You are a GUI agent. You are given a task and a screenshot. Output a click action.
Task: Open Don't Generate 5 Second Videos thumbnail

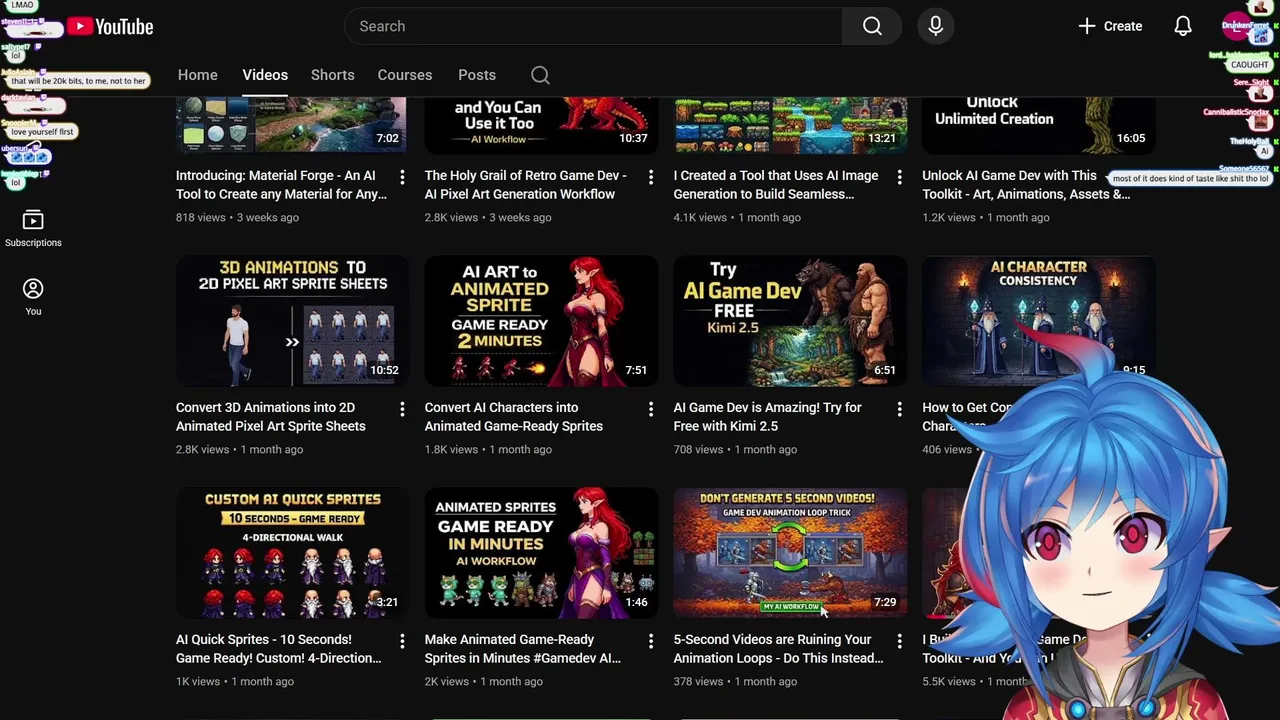(790, 553)
